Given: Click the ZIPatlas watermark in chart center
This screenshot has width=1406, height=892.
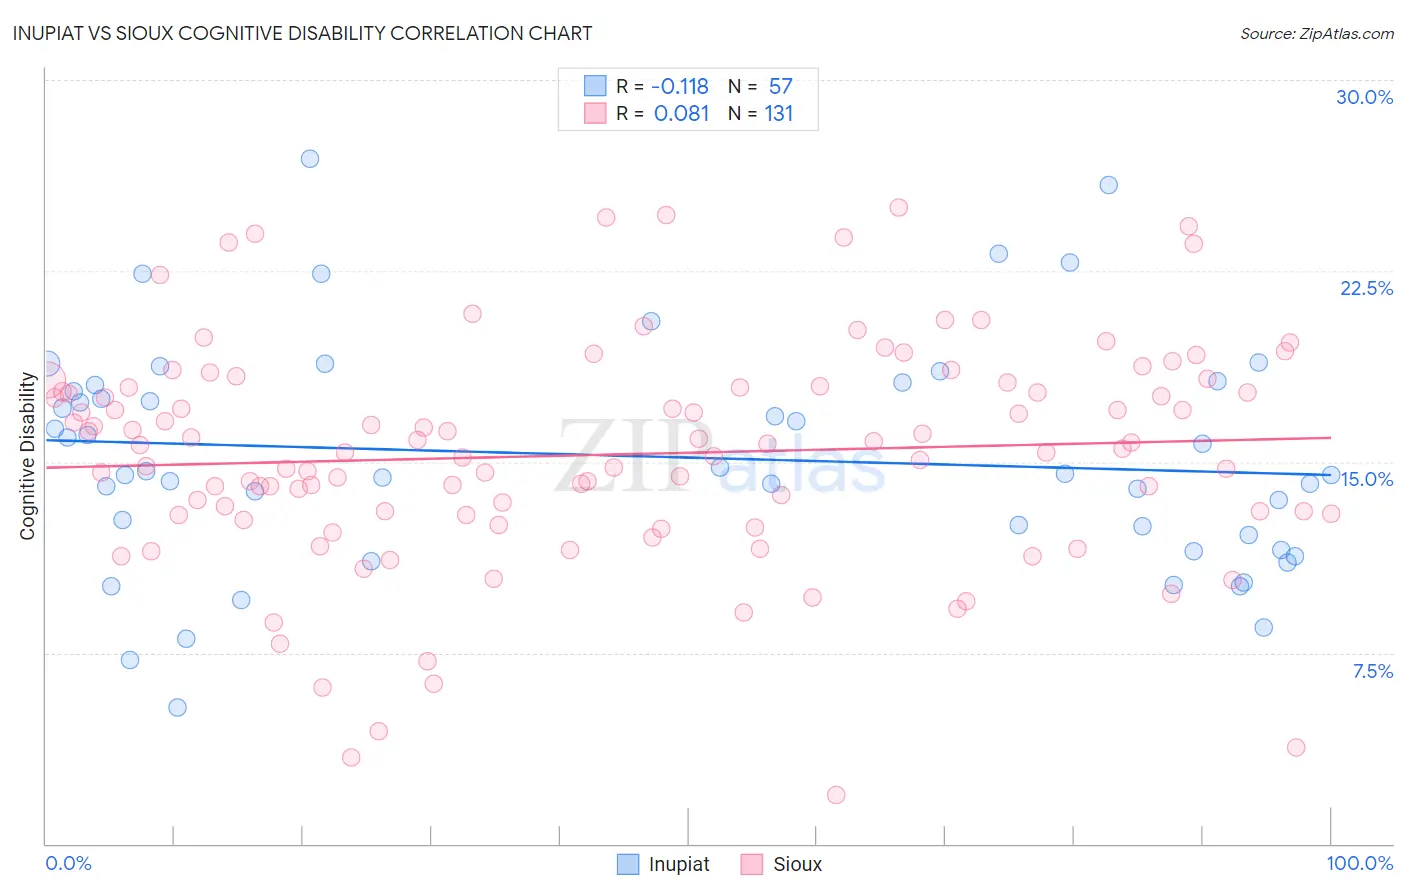Looking at the screenshot, I should pos(720,456).
